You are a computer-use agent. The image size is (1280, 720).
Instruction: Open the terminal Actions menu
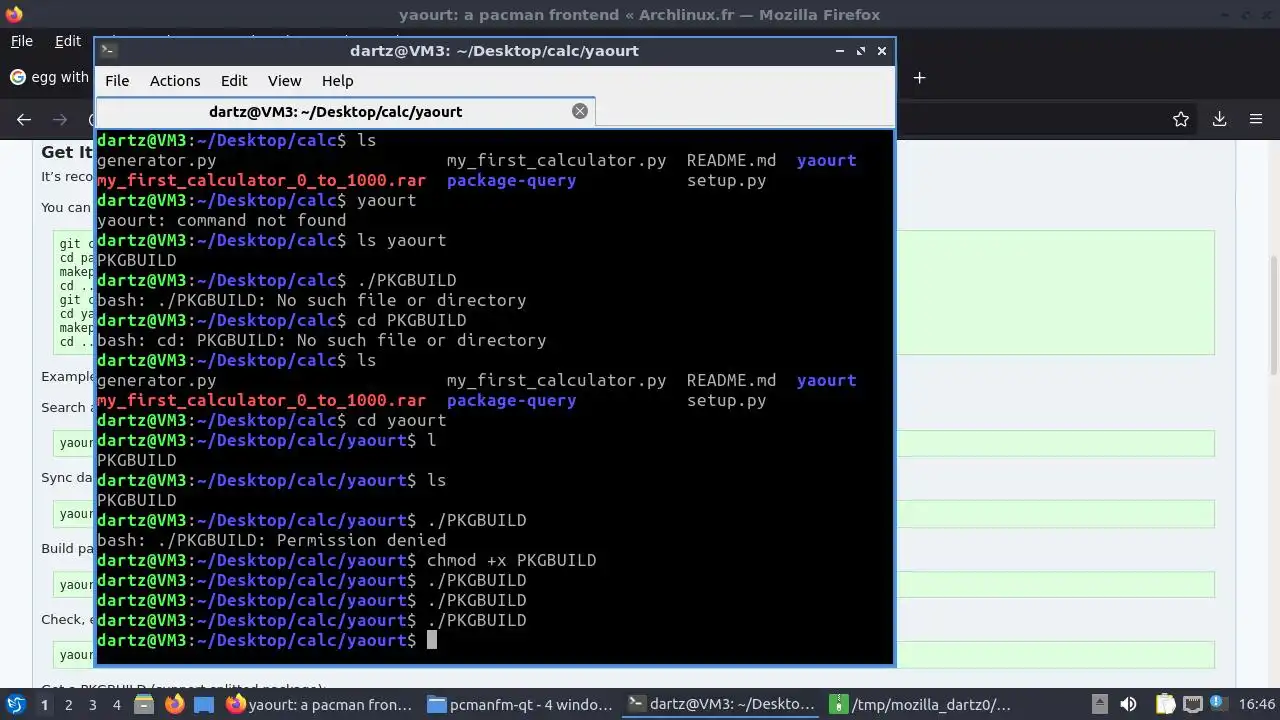[x=175, y=81]
